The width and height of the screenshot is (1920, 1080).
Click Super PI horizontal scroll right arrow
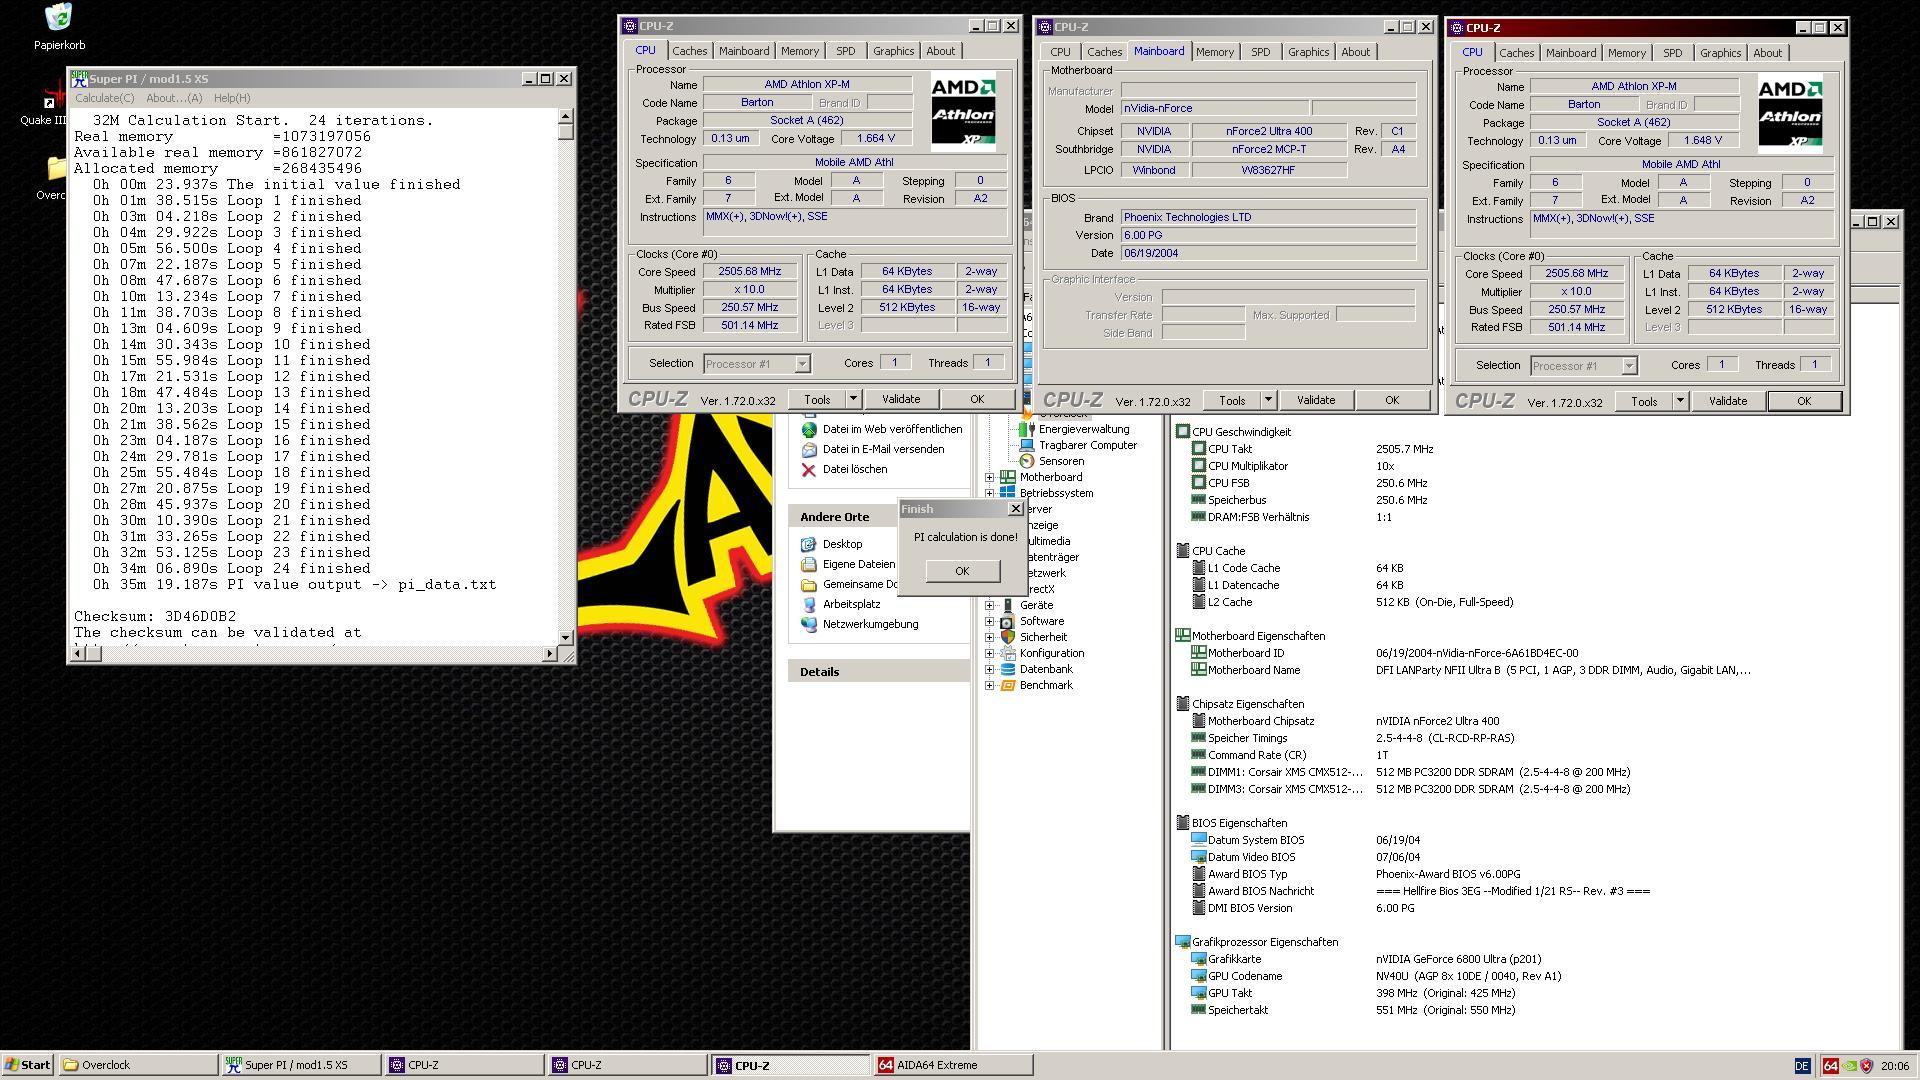[549, 654]
